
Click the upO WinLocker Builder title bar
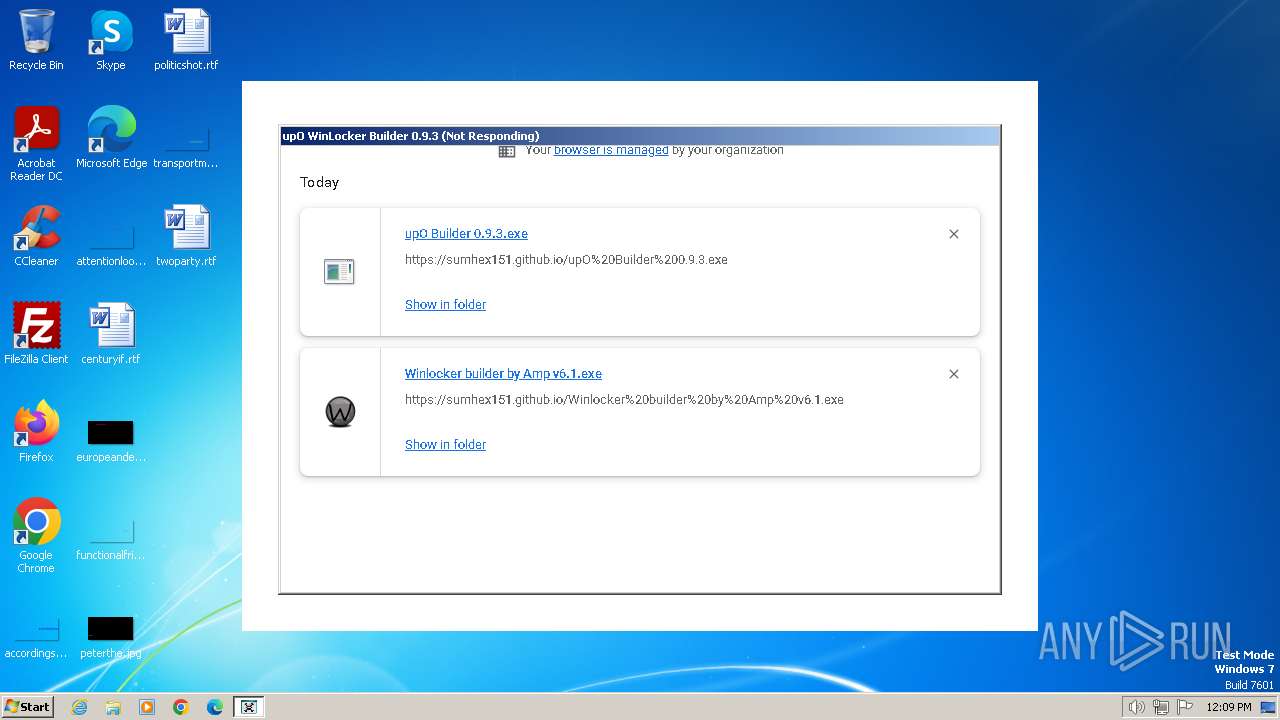pos(639,136)
